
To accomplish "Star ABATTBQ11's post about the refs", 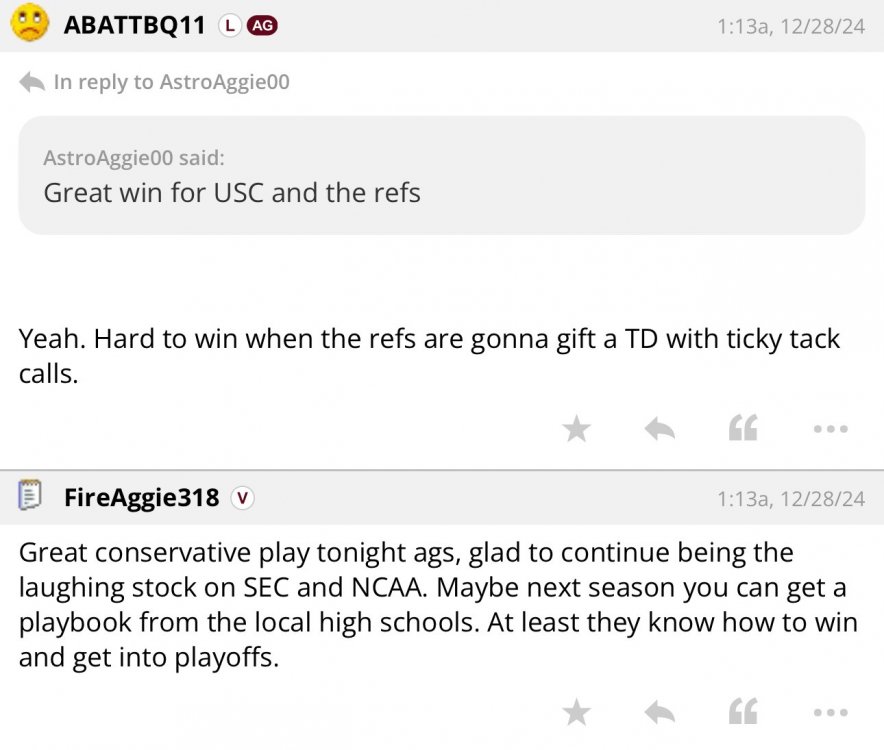I will tap(576, 429).
